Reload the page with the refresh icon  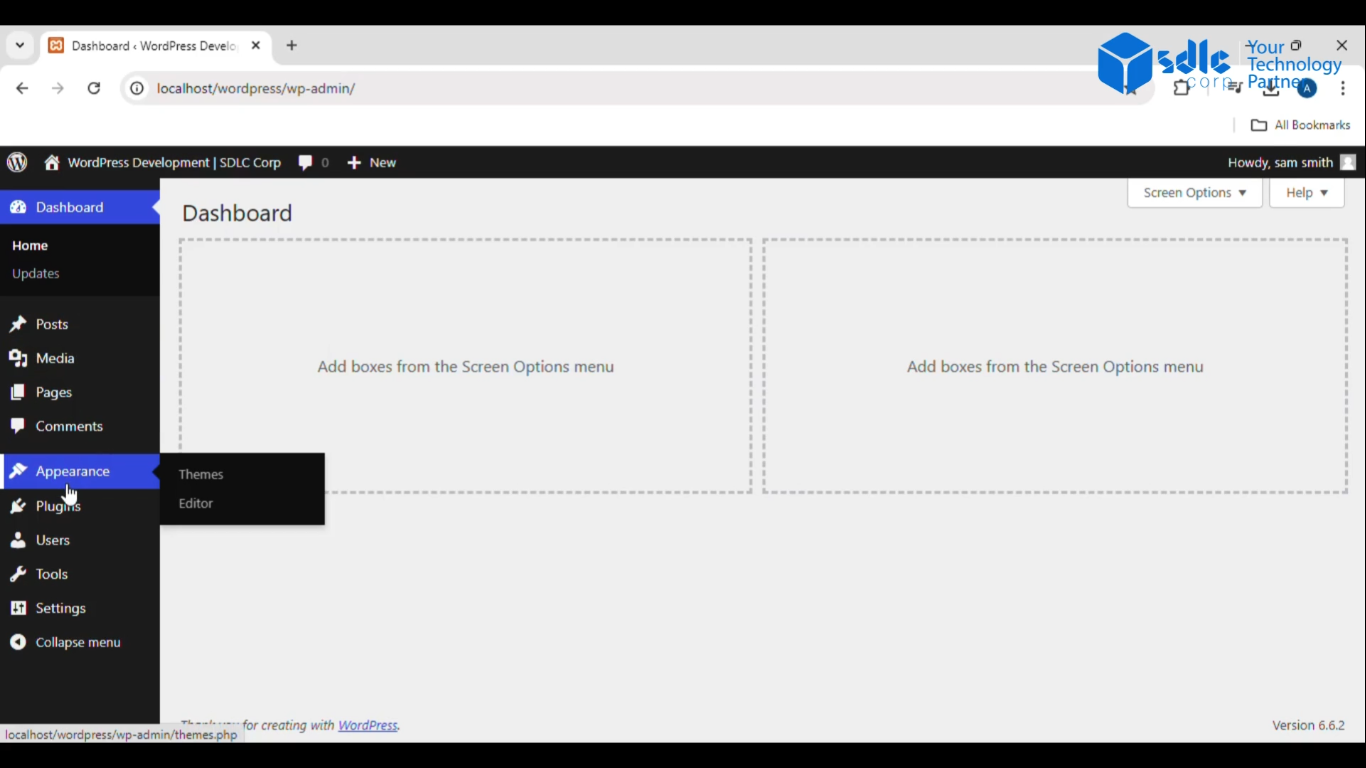(94, 88)
